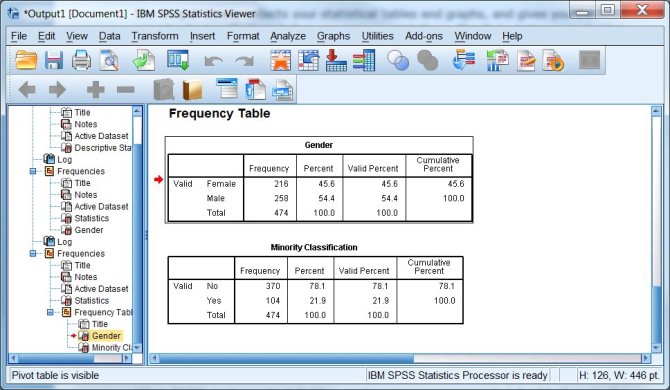Click the Promote left arrow icon
The image size is (670, 390).
coord(27,90)
